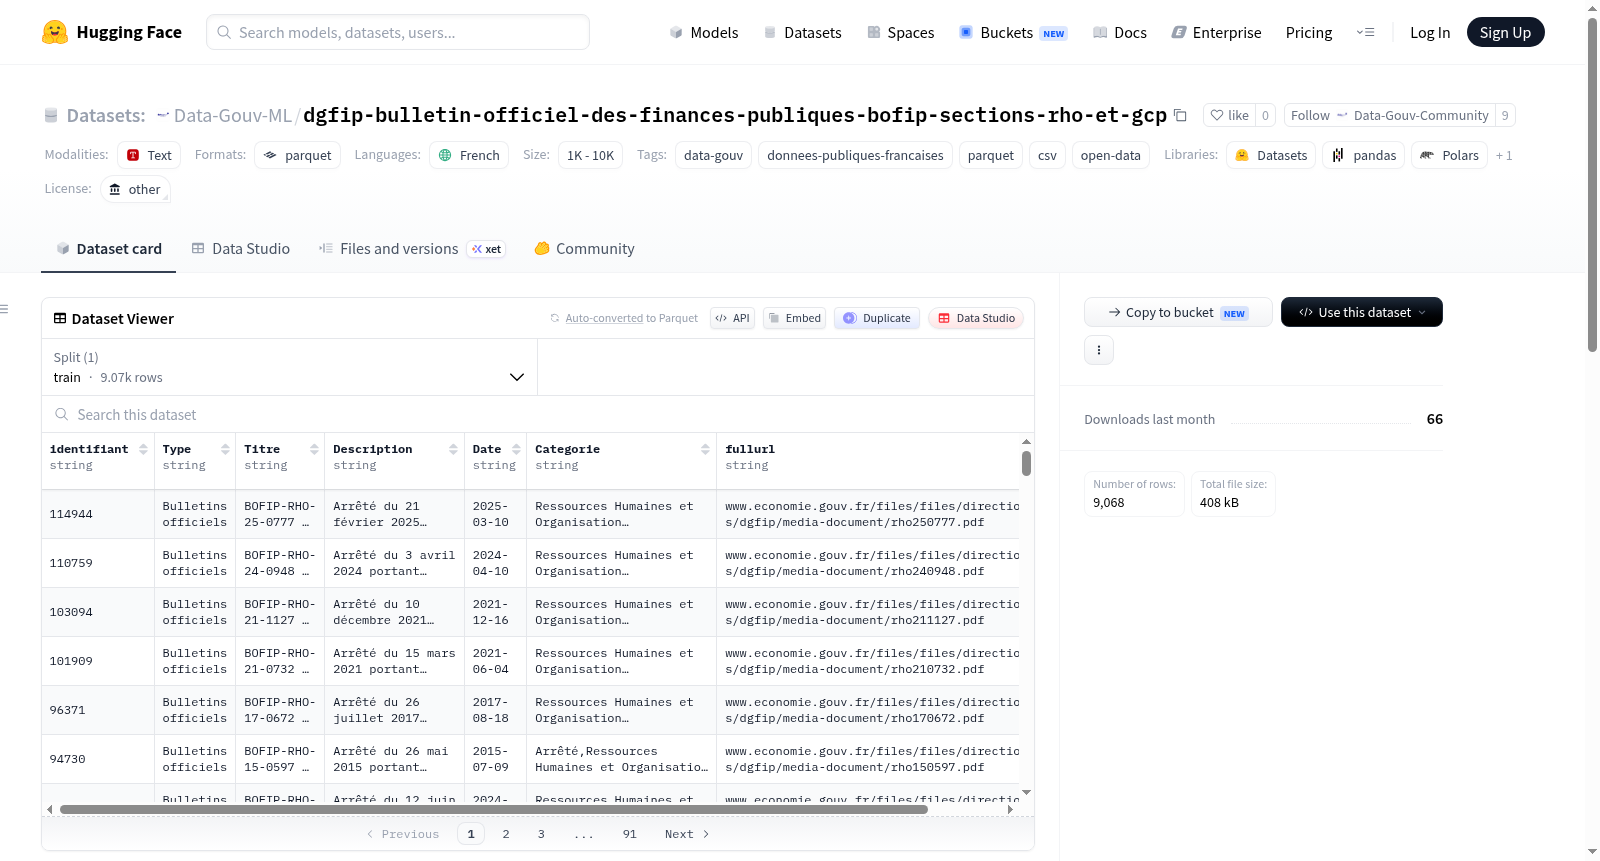This screenshot has height=861, width=1600.
Task: Click the Datasets library tag
Action: tap(1271, 155)
